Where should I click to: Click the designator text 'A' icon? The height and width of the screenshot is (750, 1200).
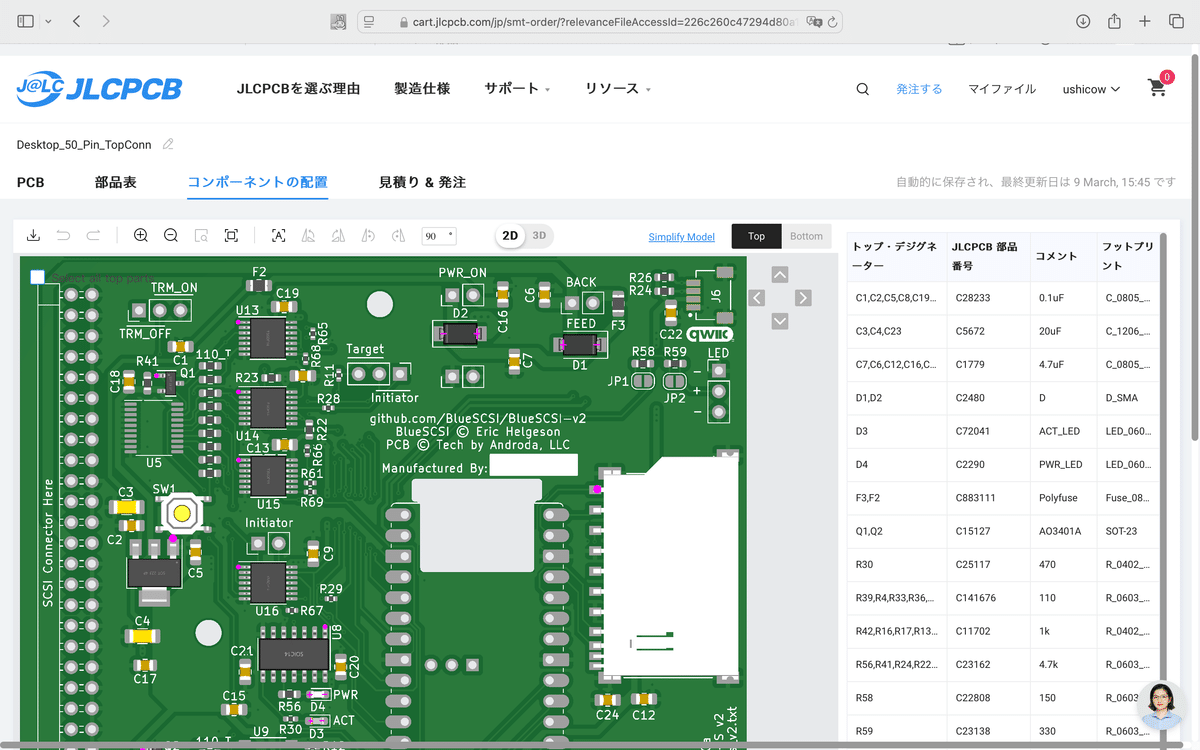[279, 236]
